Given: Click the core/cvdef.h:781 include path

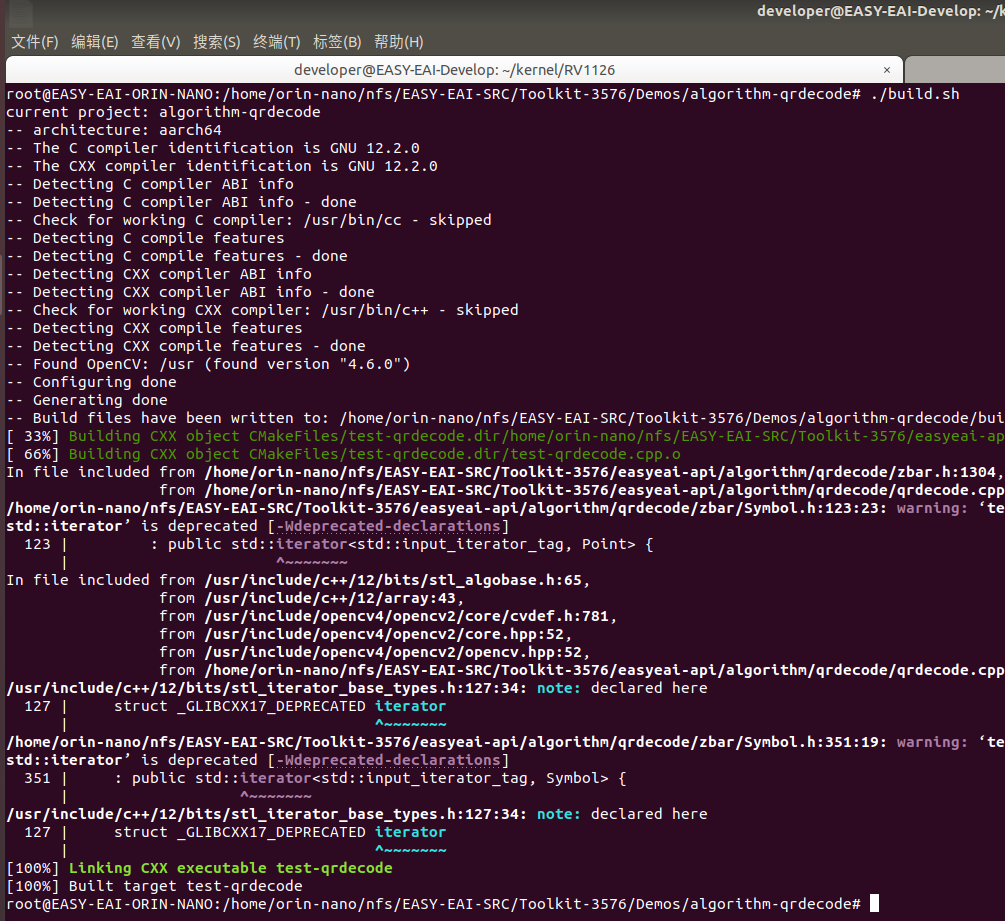Looking at the screenshot, I should [x=410, y=616].
